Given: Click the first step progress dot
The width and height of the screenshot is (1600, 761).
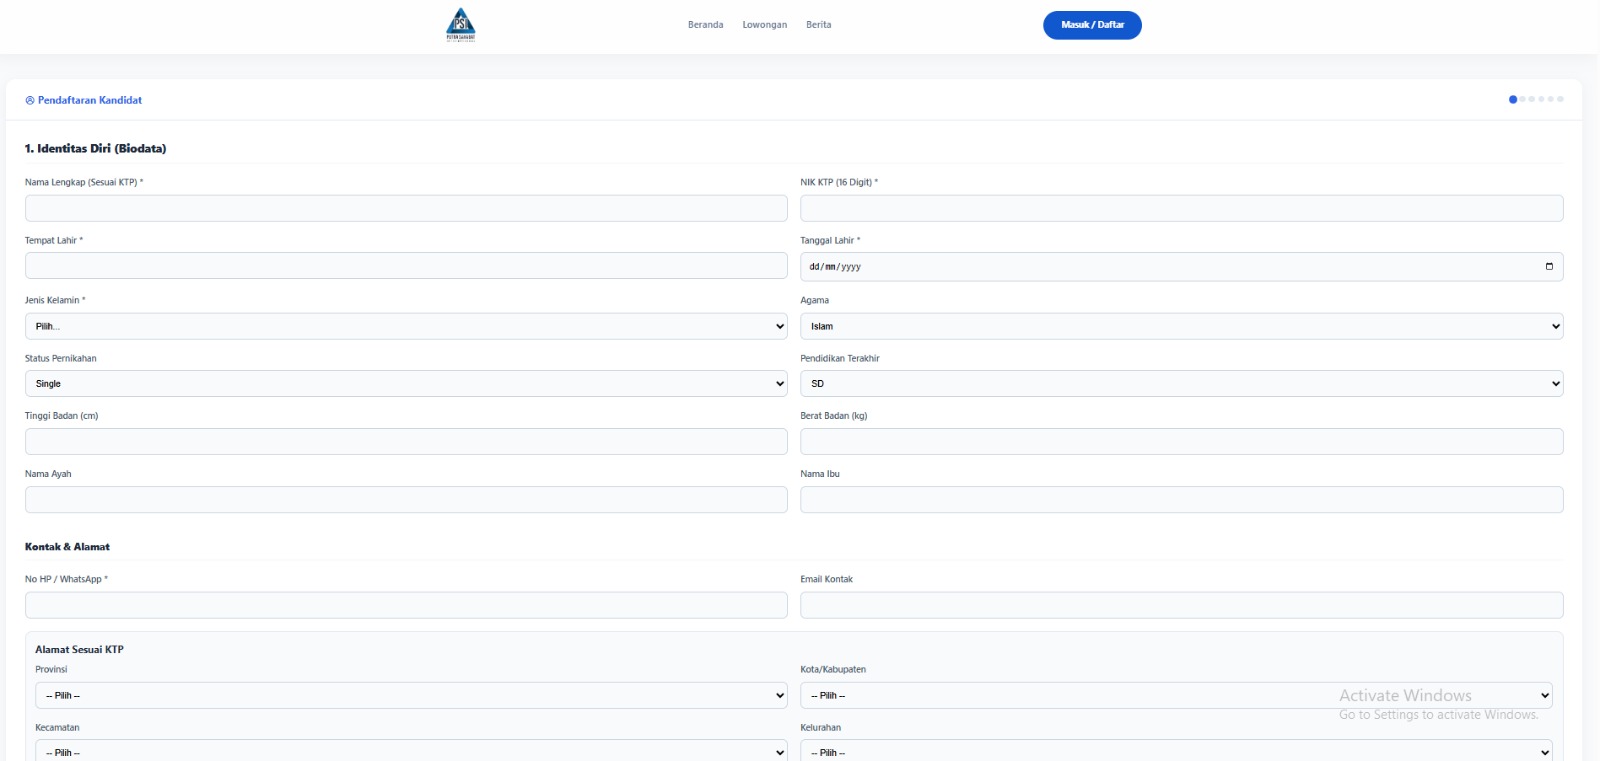Looking at the screenshot, I should pos(1512,99).
